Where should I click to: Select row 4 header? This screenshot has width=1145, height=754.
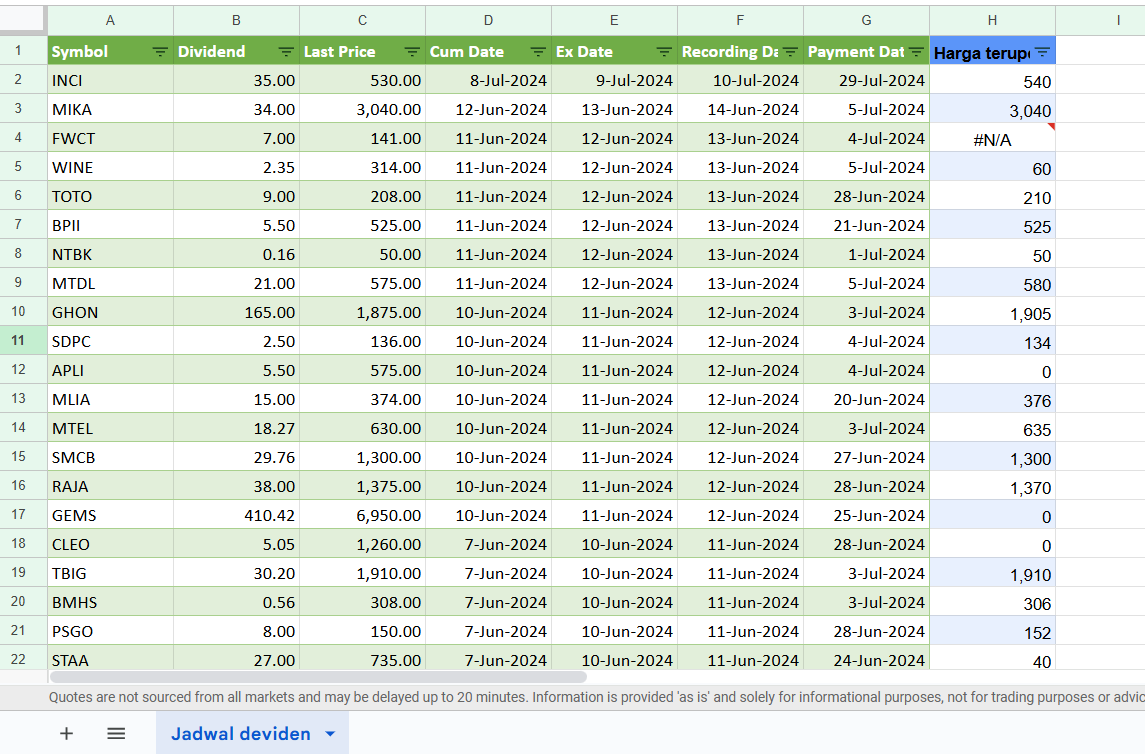(x=23, y=138)
